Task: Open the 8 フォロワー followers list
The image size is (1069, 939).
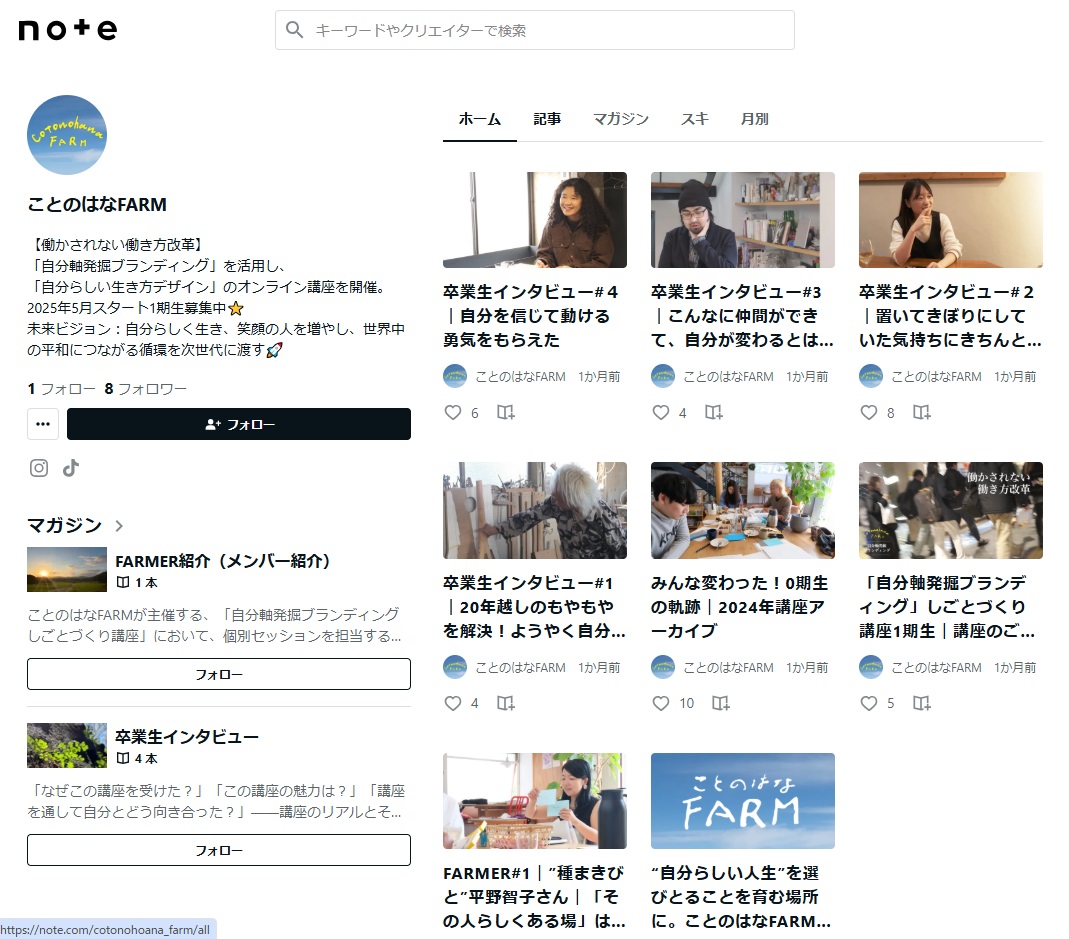Action: coord(145,389)
